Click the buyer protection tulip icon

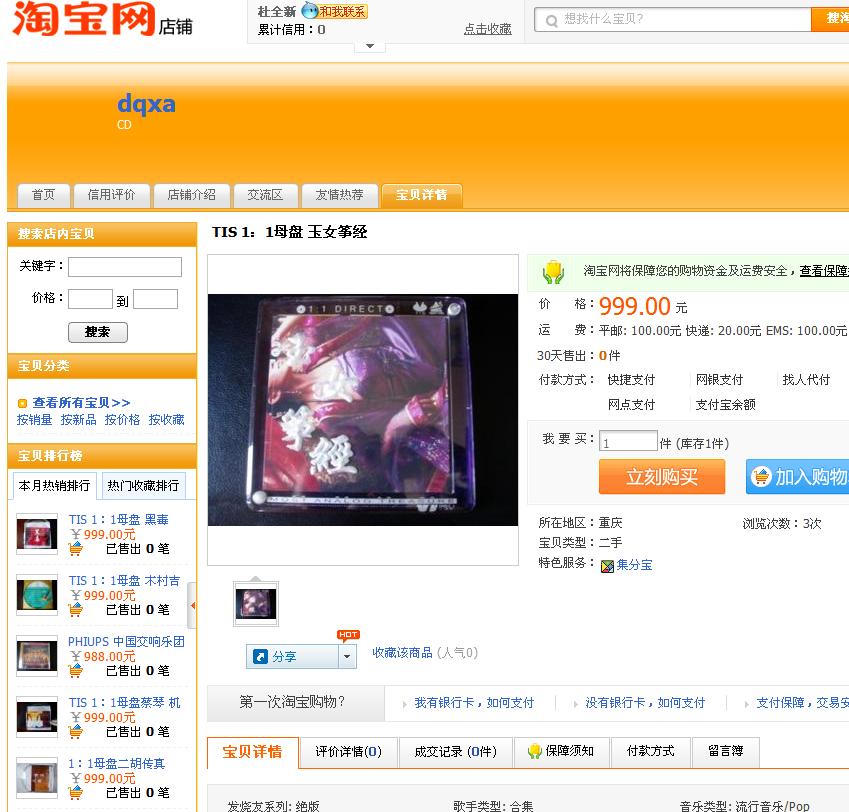[553, 272]
